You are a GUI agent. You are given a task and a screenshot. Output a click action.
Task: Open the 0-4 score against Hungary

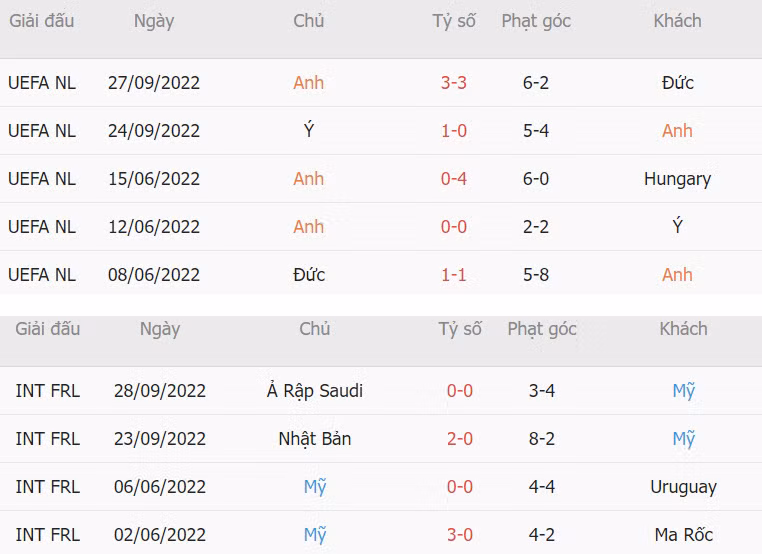click(454, 179)
